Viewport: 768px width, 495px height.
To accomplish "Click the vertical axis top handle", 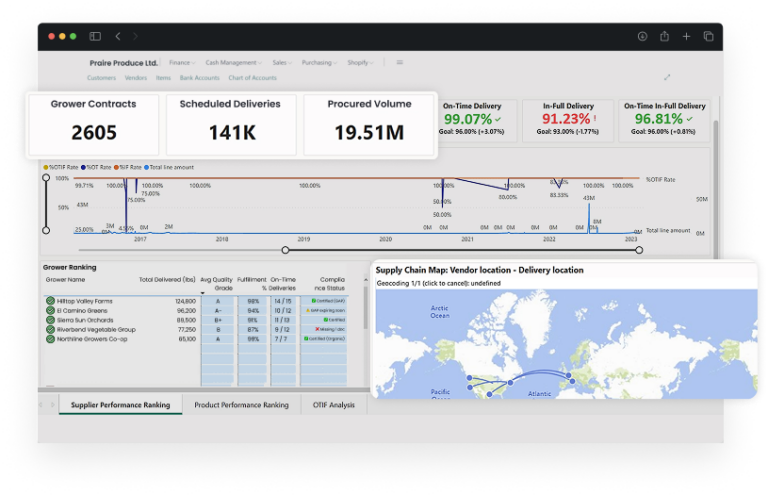I will point(46,178).
